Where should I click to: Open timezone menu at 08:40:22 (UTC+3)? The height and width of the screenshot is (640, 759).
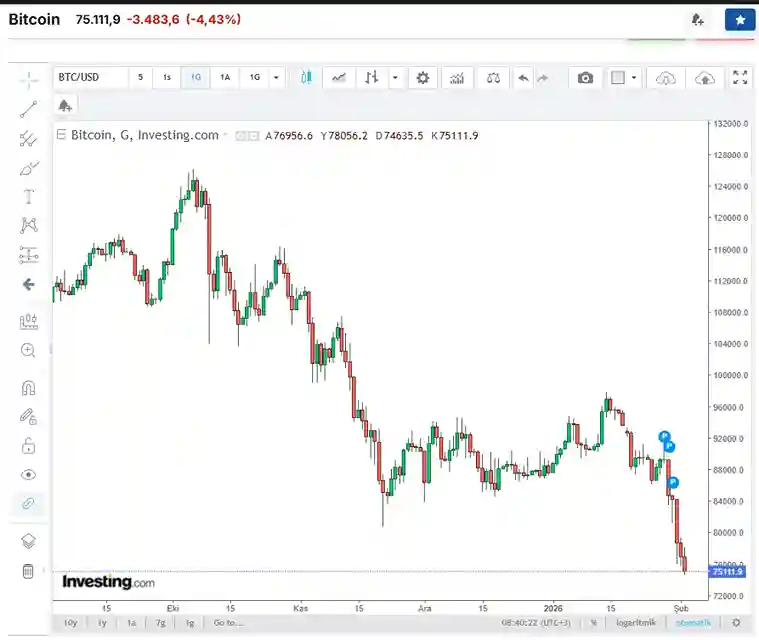tap(536, 623)
